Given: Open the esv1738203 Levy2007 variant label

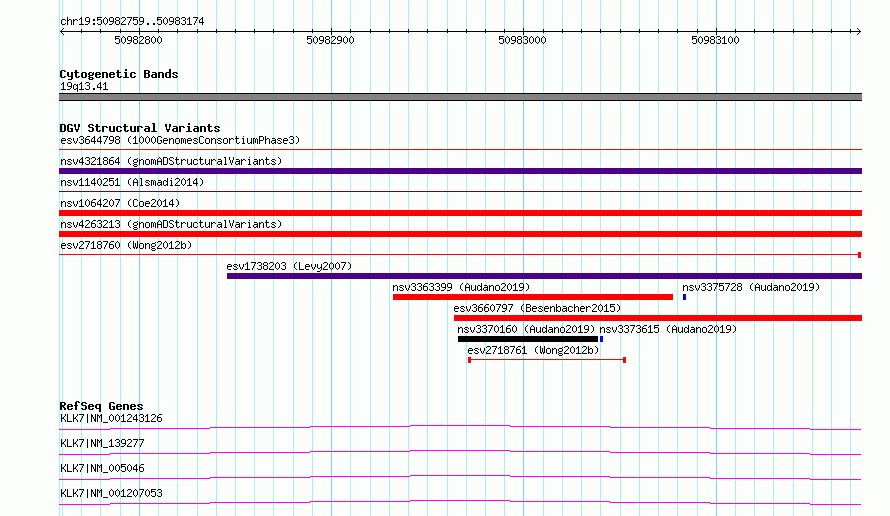Looking at the screenshot, I should tap(289, 266).
